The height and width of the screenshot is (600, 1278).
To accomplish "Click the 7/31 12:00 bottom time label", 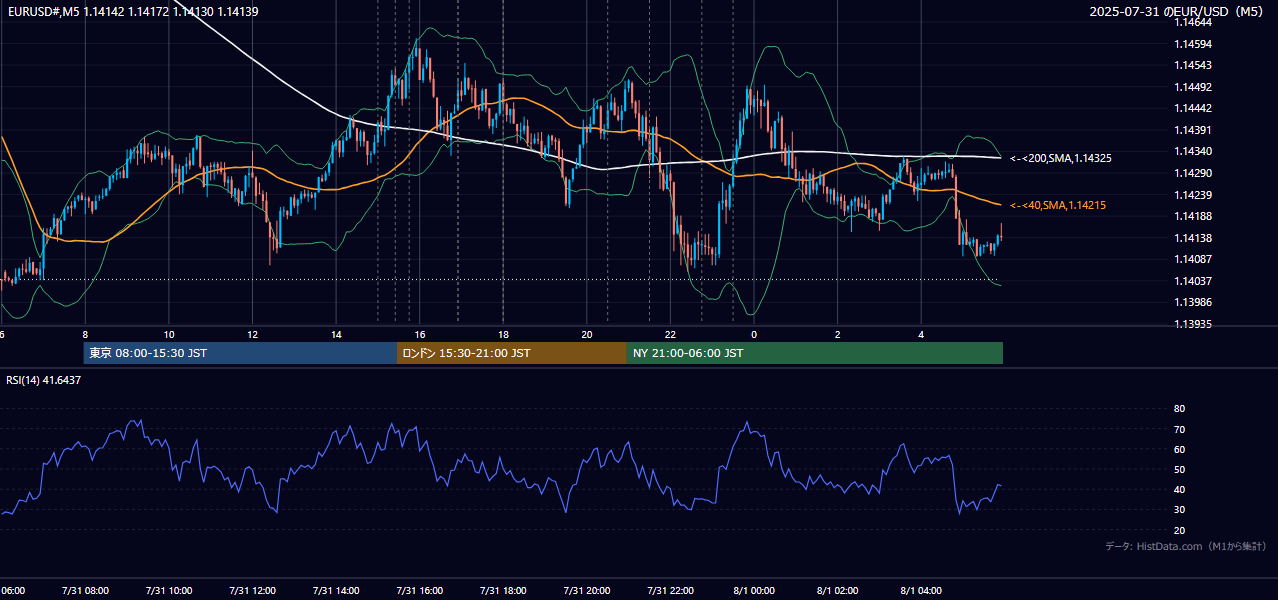I will [x=252, y=591].
